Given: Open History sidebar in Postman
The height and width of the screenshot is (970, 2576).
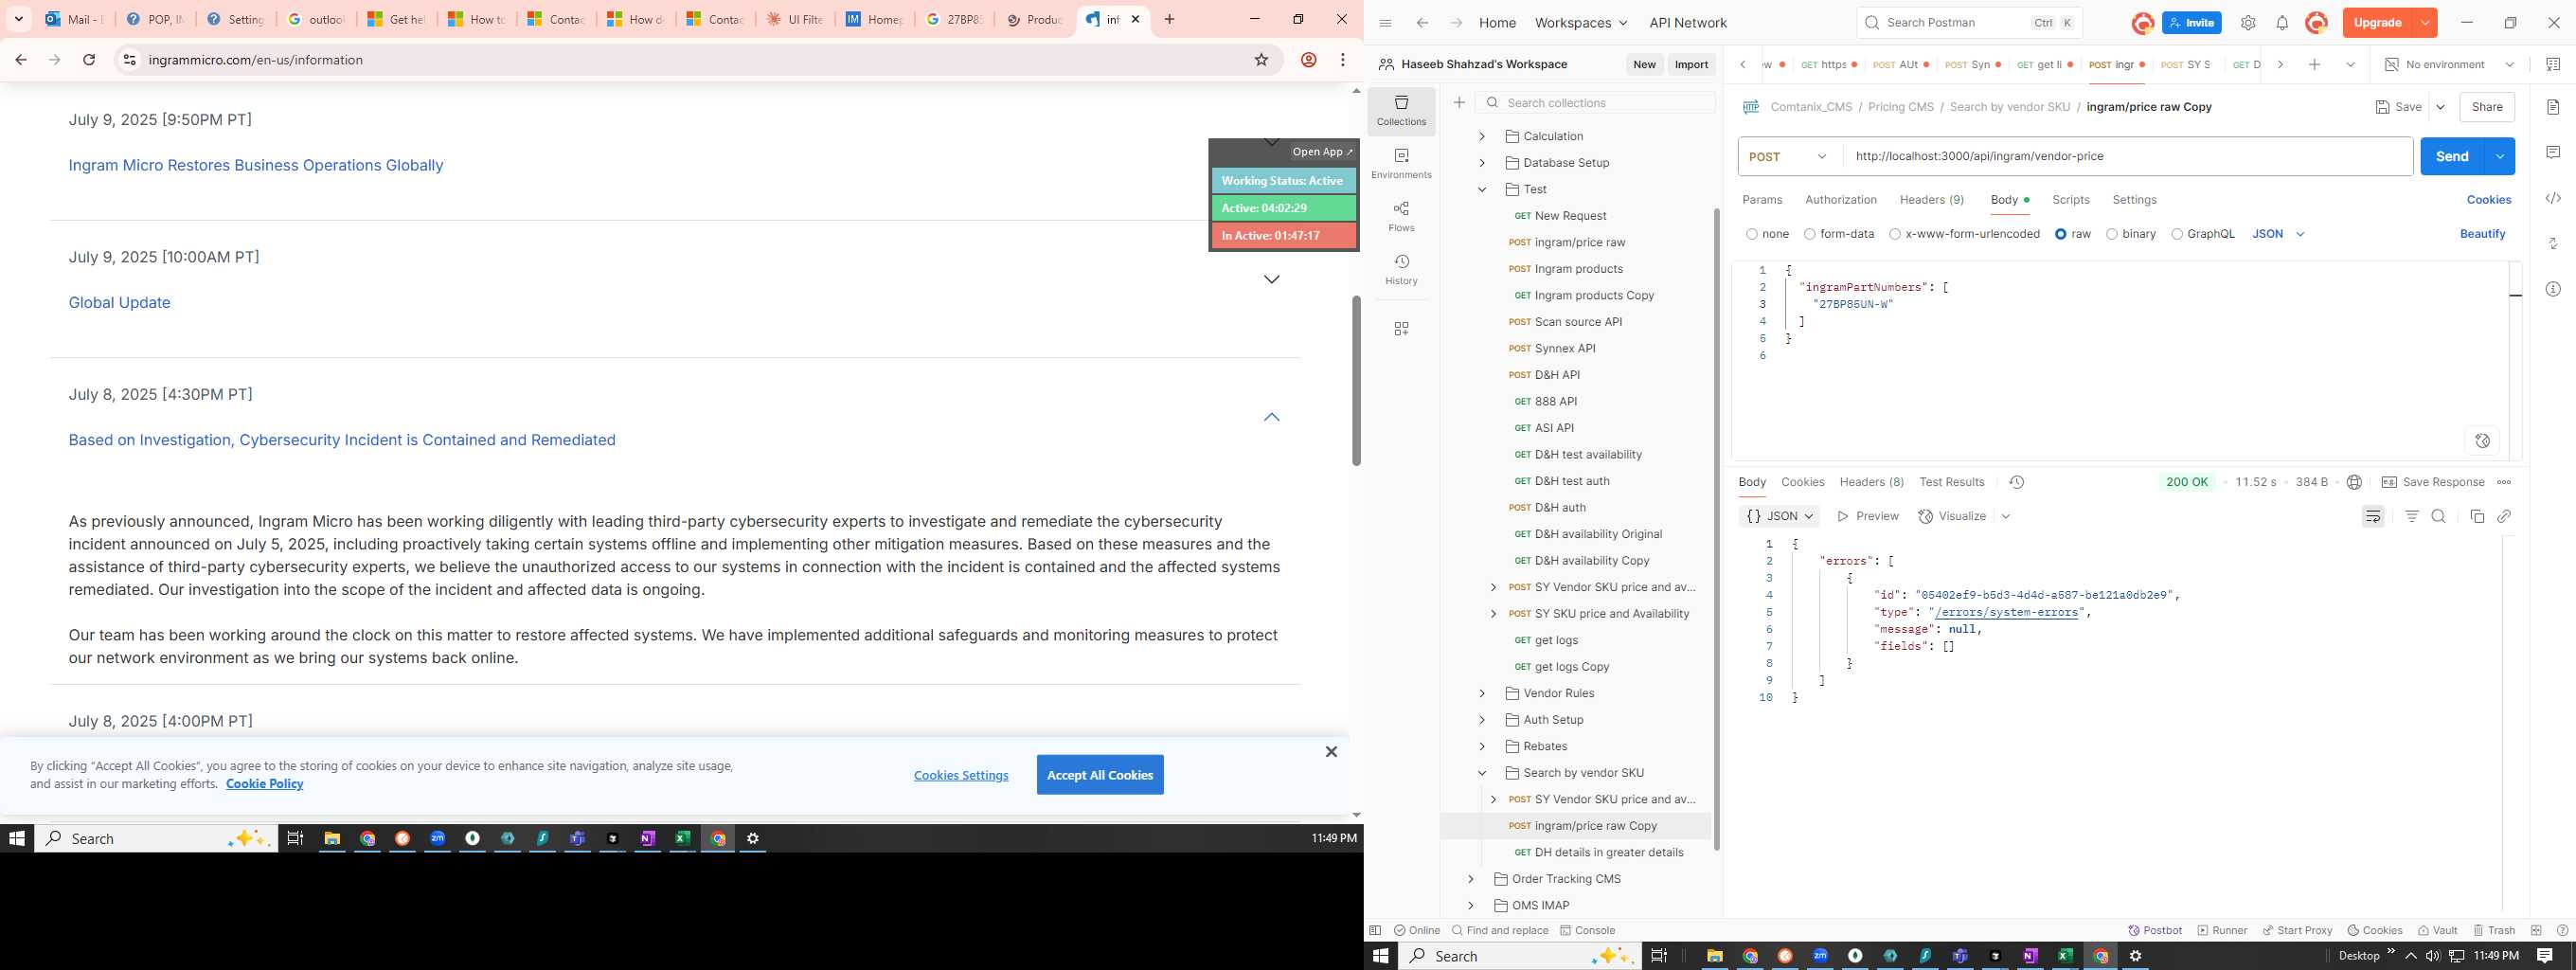Looking at the screenshot, I should coord(1401,269).
